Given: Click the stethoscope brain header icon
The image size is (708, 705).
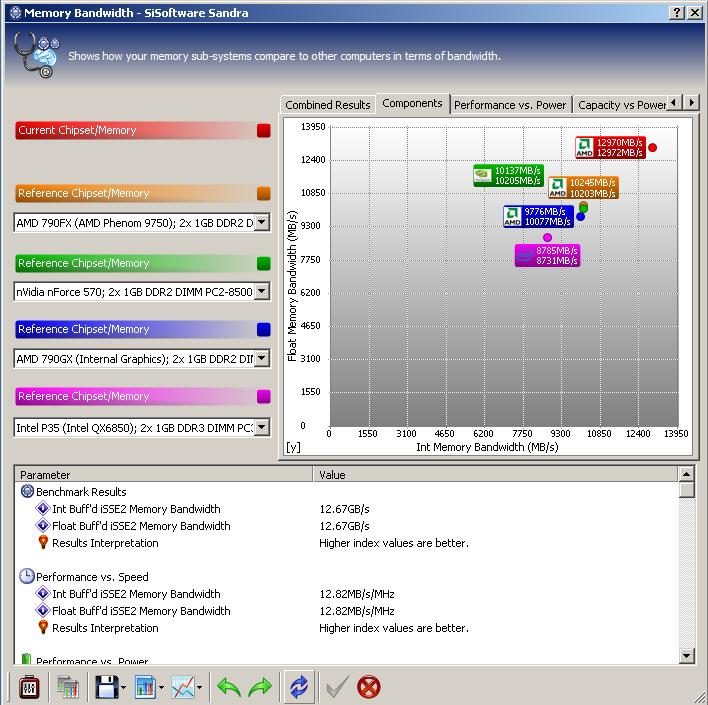Looking at the screenshot, I should tap(36, 55).
